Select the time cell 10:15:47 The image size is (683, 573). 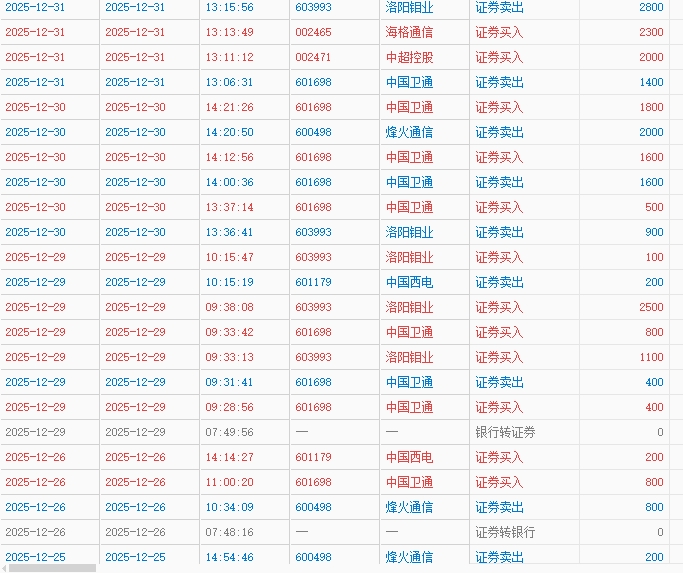pyautogui.click(x=230, y=257)
